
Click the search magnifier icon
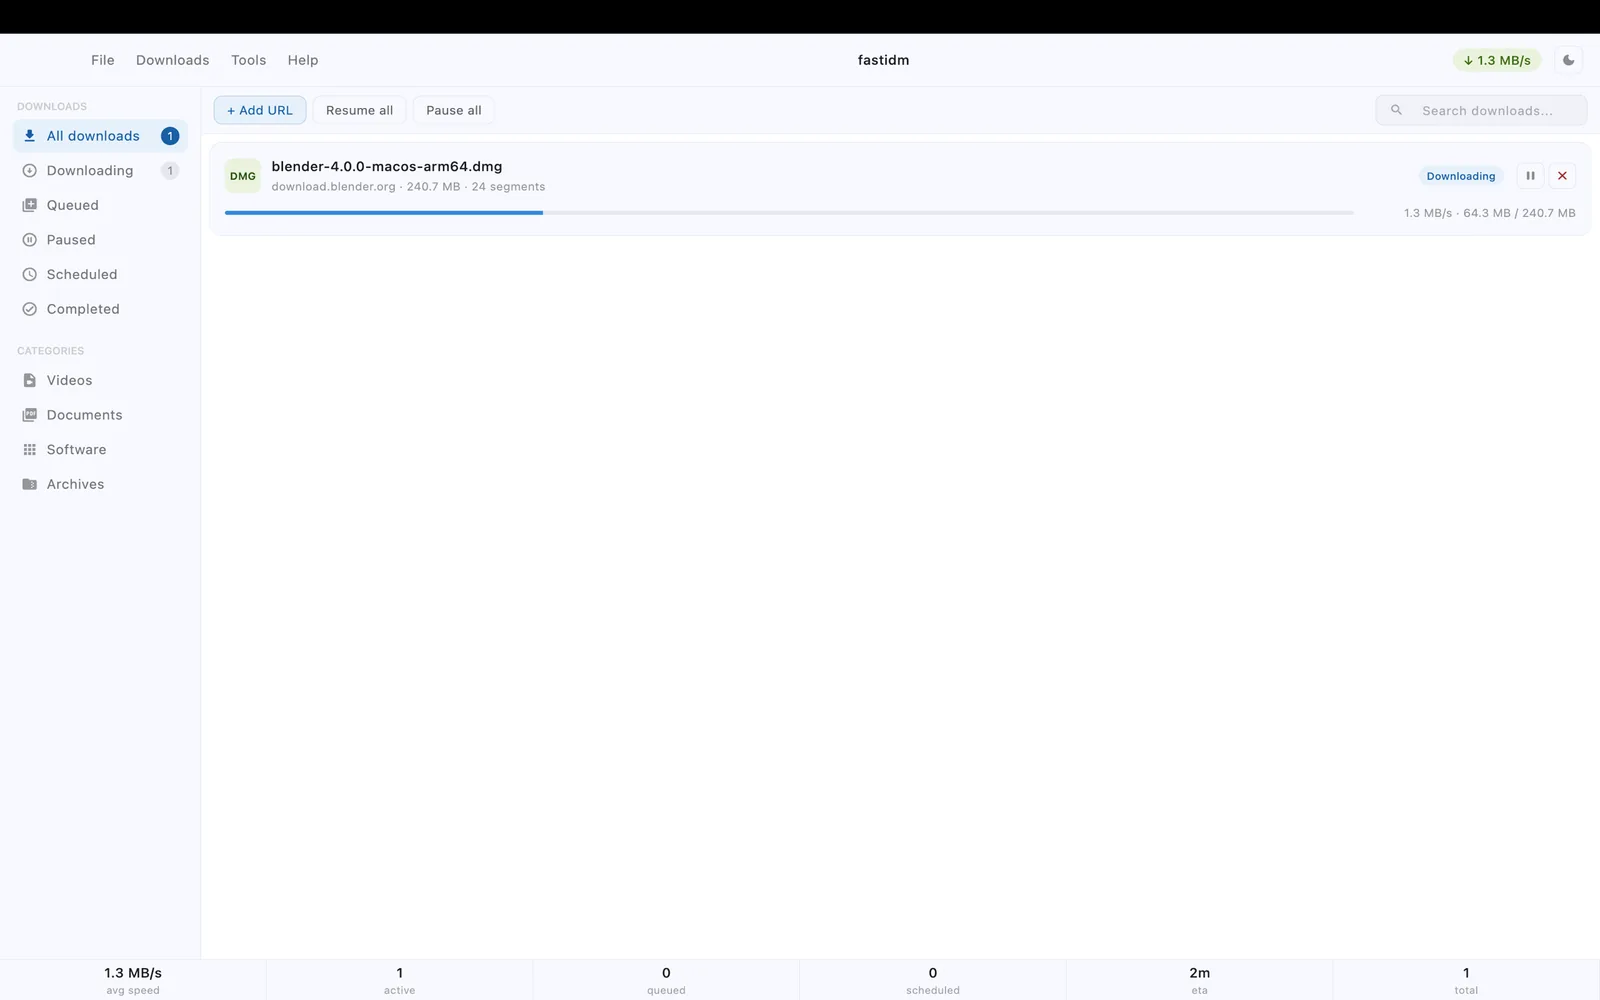(1396, 110)
